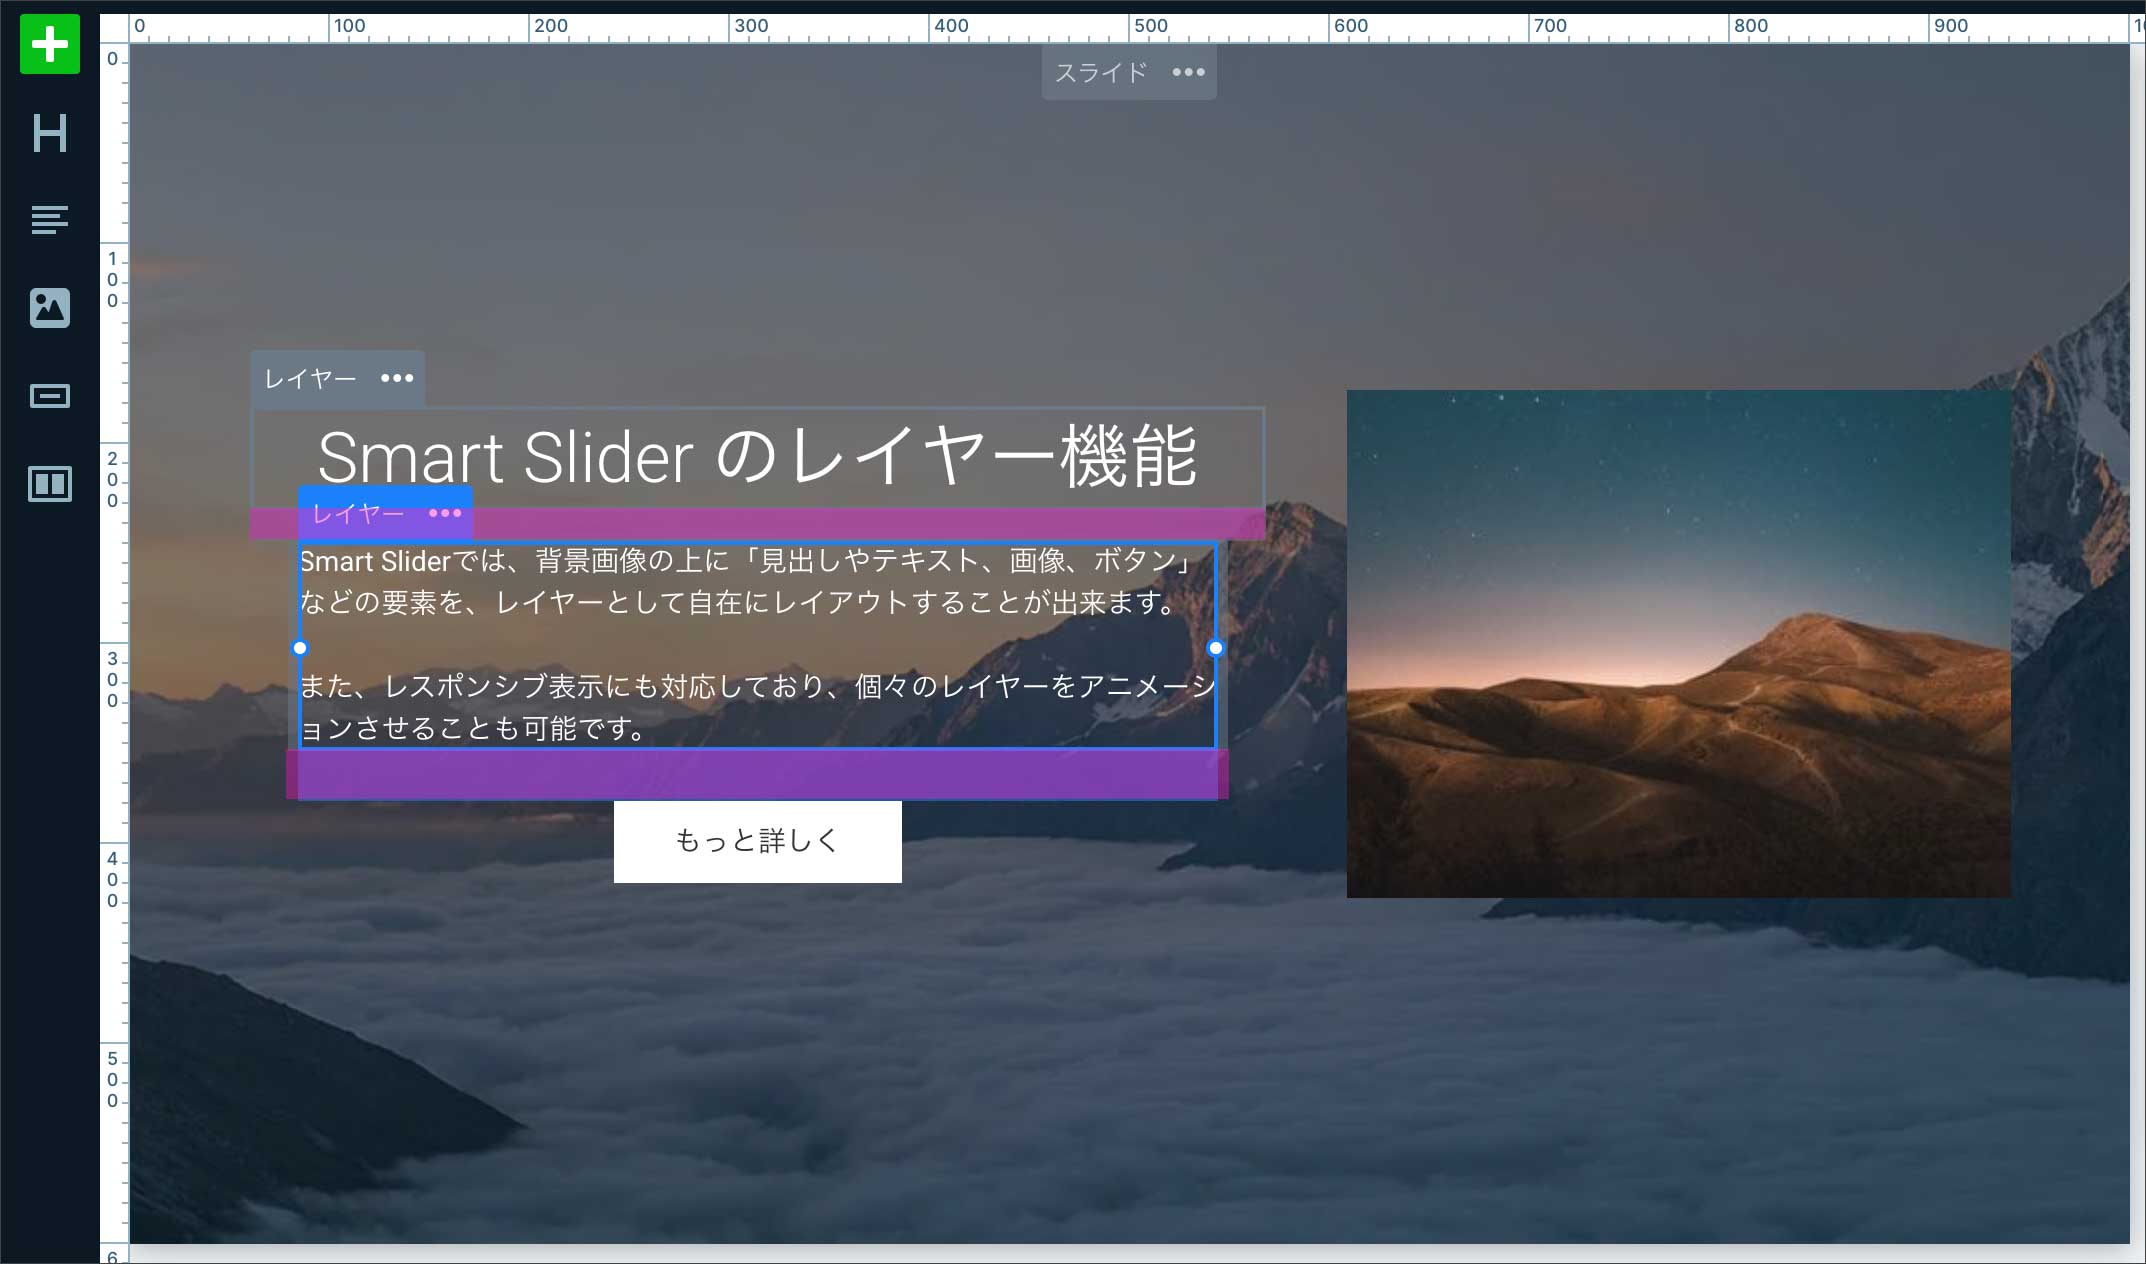Screen dimensions: 2146x1264
Task: Click the 500 mark on the horizontal ruler
Action: pyautogui.click(x=1150, y=27)
